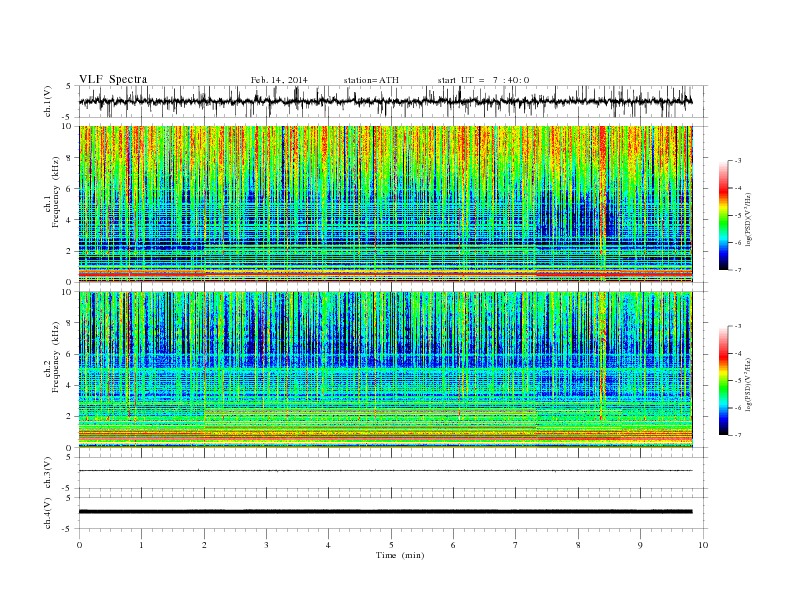This screenshot has width=792, height=612.
Task: Click the '-7' label on ch.2 colorbar
Action: coord(737,435)
